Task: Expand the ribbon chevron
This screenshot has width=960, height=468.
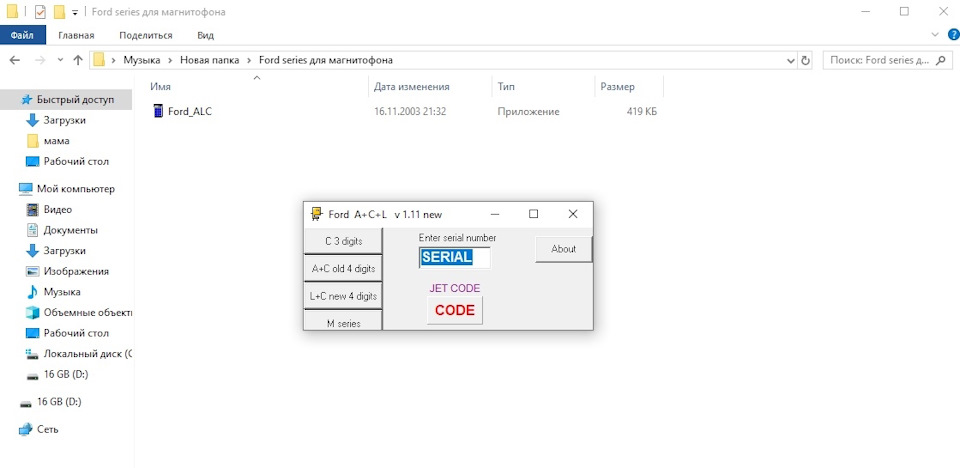Action: tap(935, 35)
